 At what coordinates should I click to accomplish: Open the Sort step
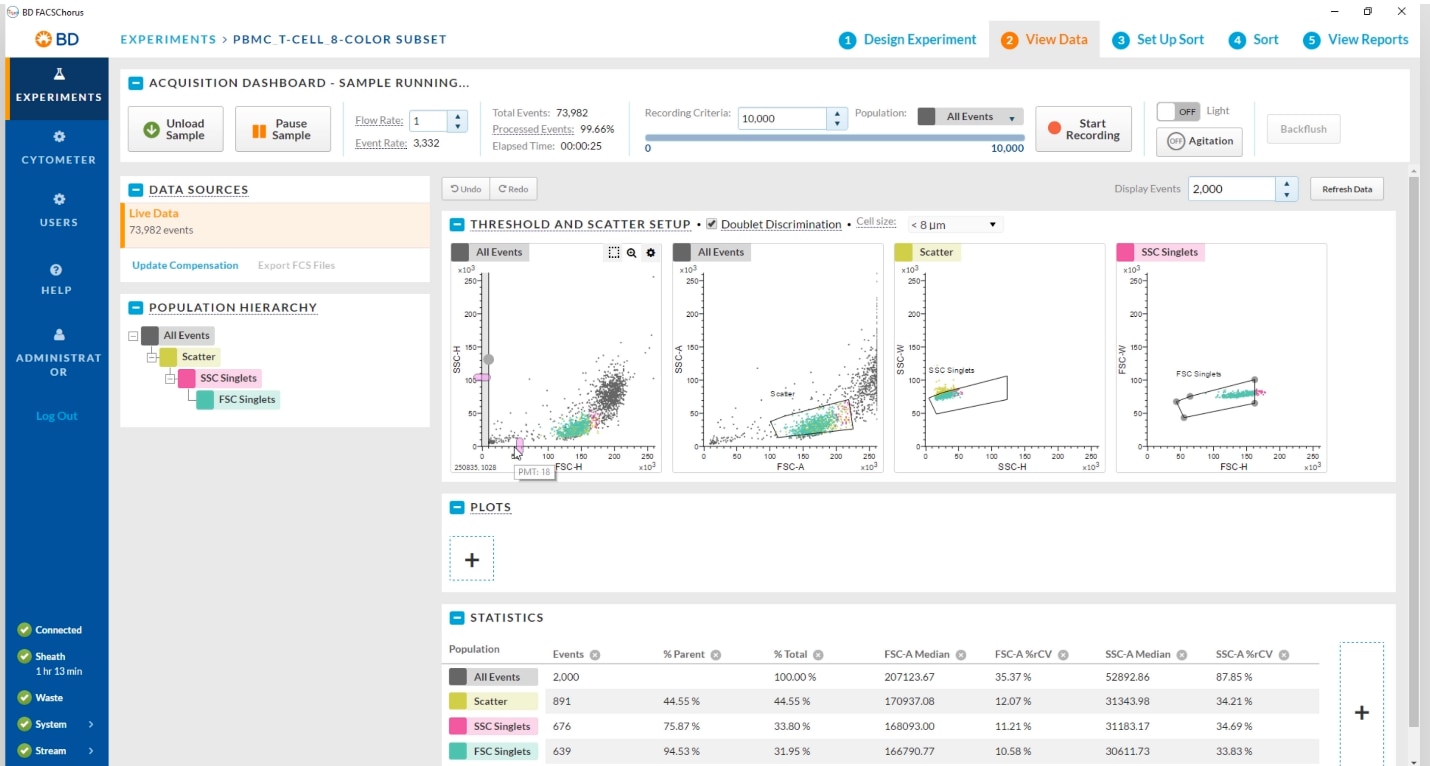1254,40
